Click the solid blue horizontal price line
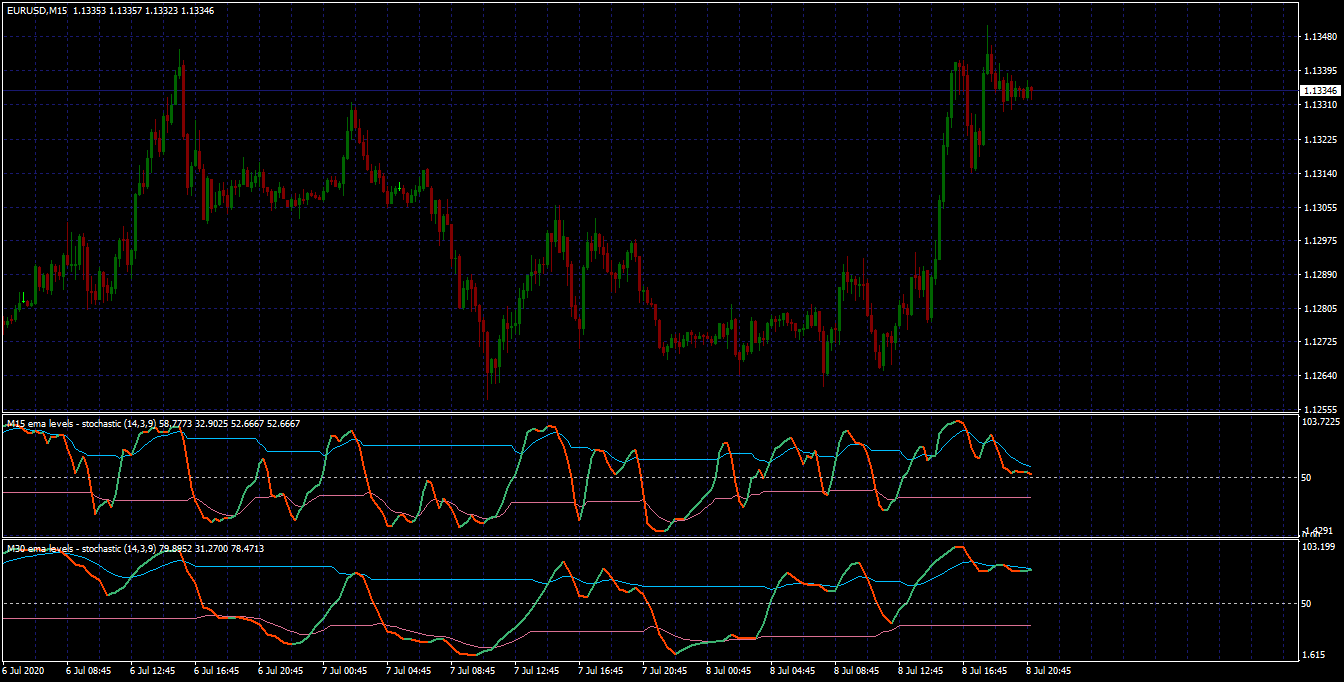The height and width of the screenshot is (682, 1344). 648,90
